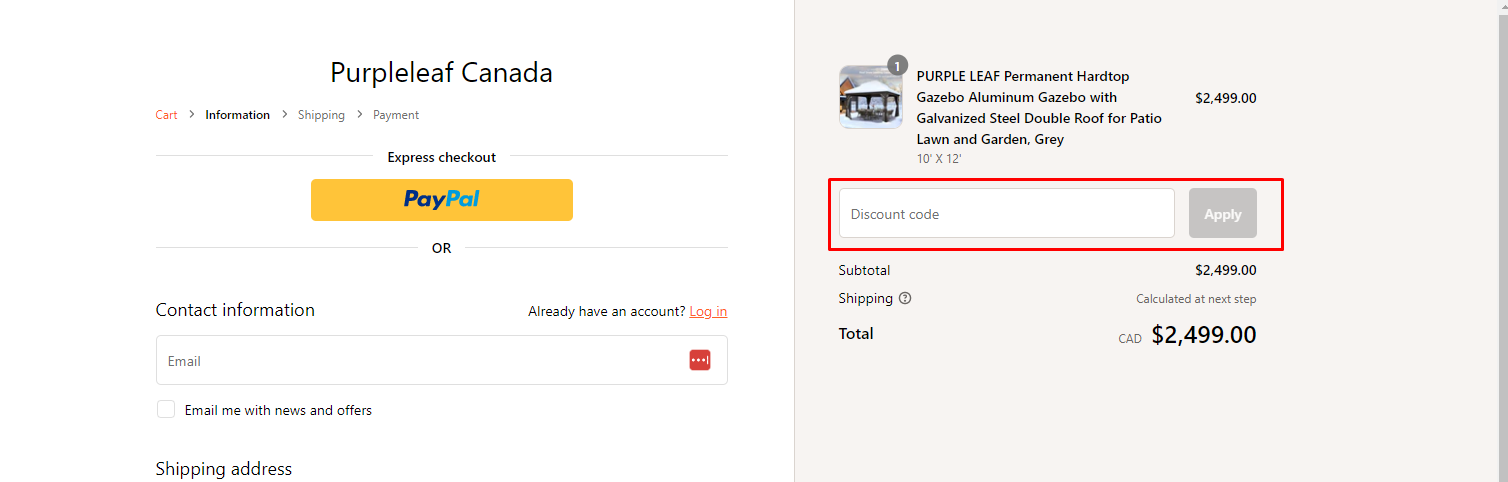Enable Email me with news and offers
This screenshot has width=1508, height=482.
click(166, 410)
